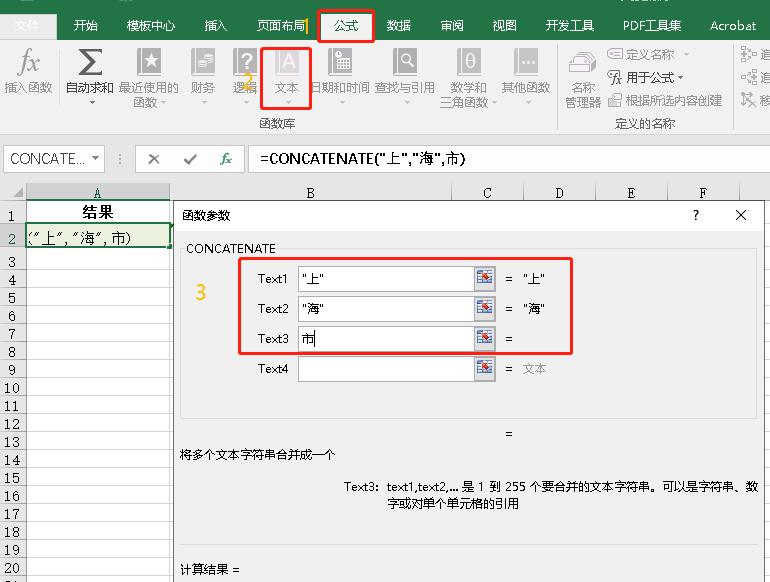Switch to PDF工具集 tab

coord(652,26)
